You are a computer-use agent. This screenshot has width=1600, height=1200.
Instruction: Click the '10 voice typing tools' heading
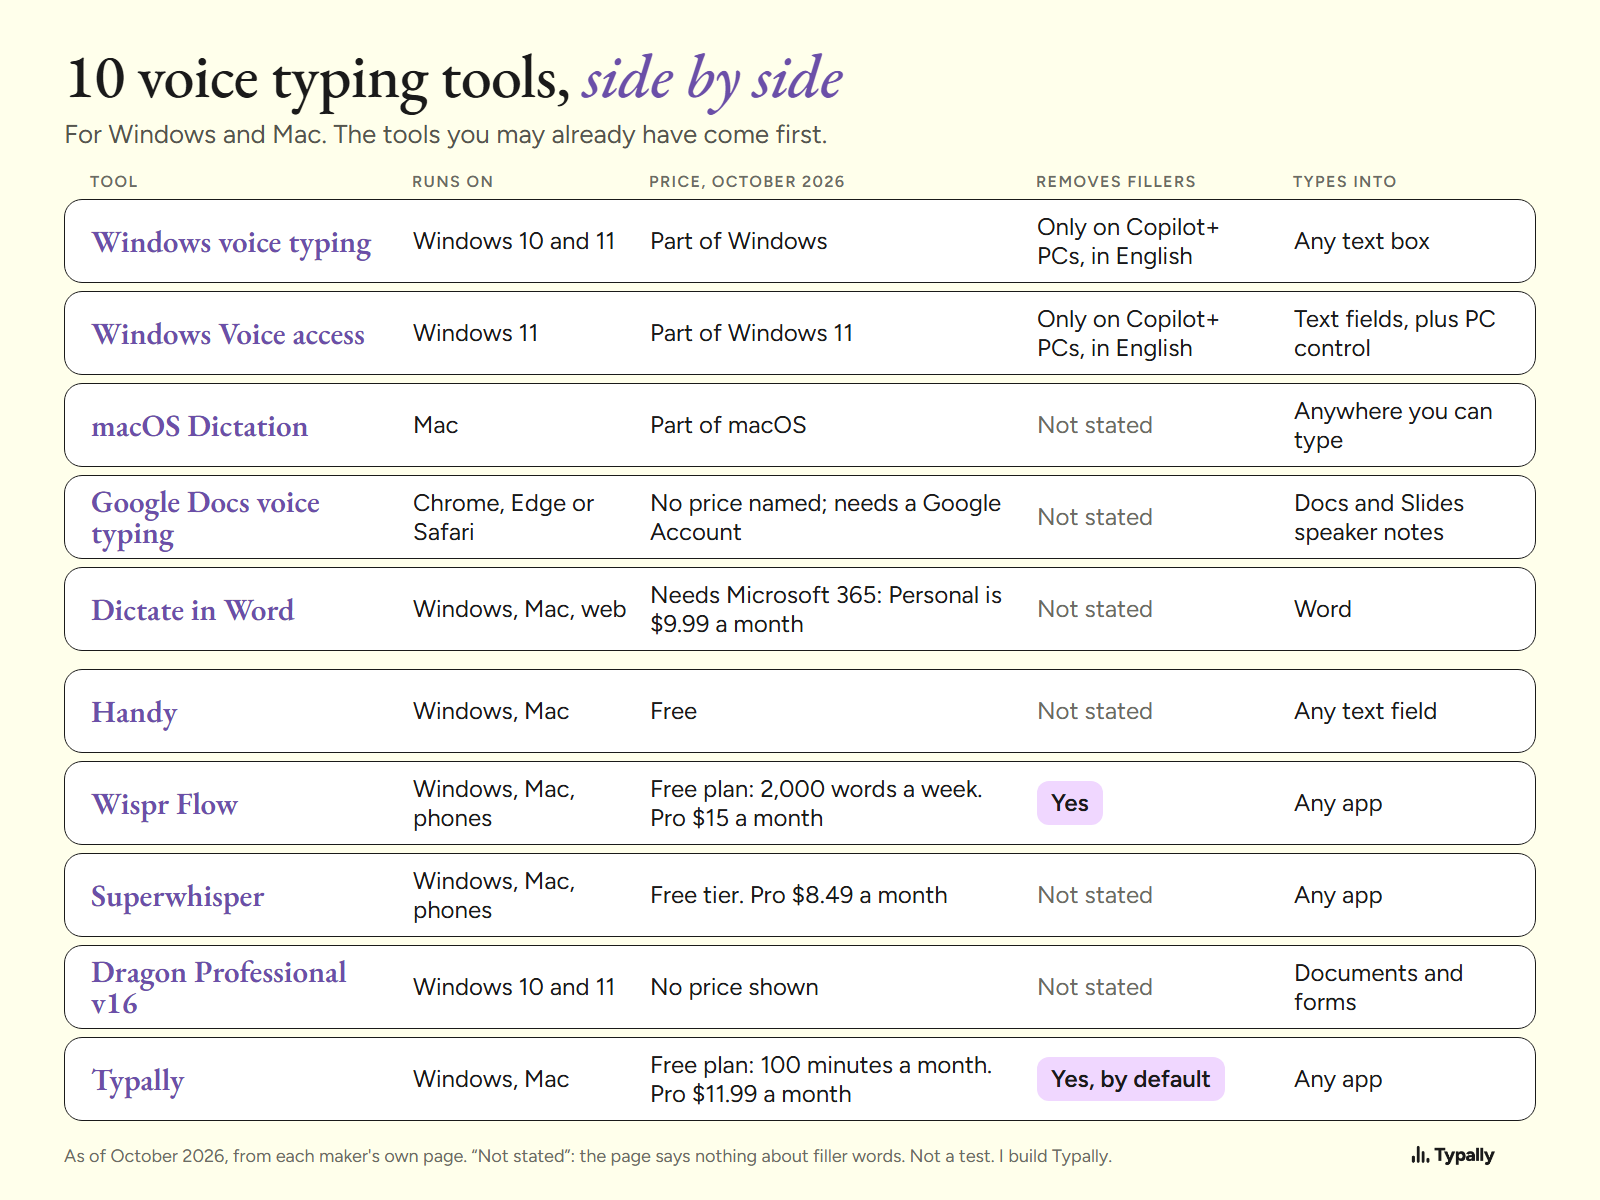click(x=455, y=80)
